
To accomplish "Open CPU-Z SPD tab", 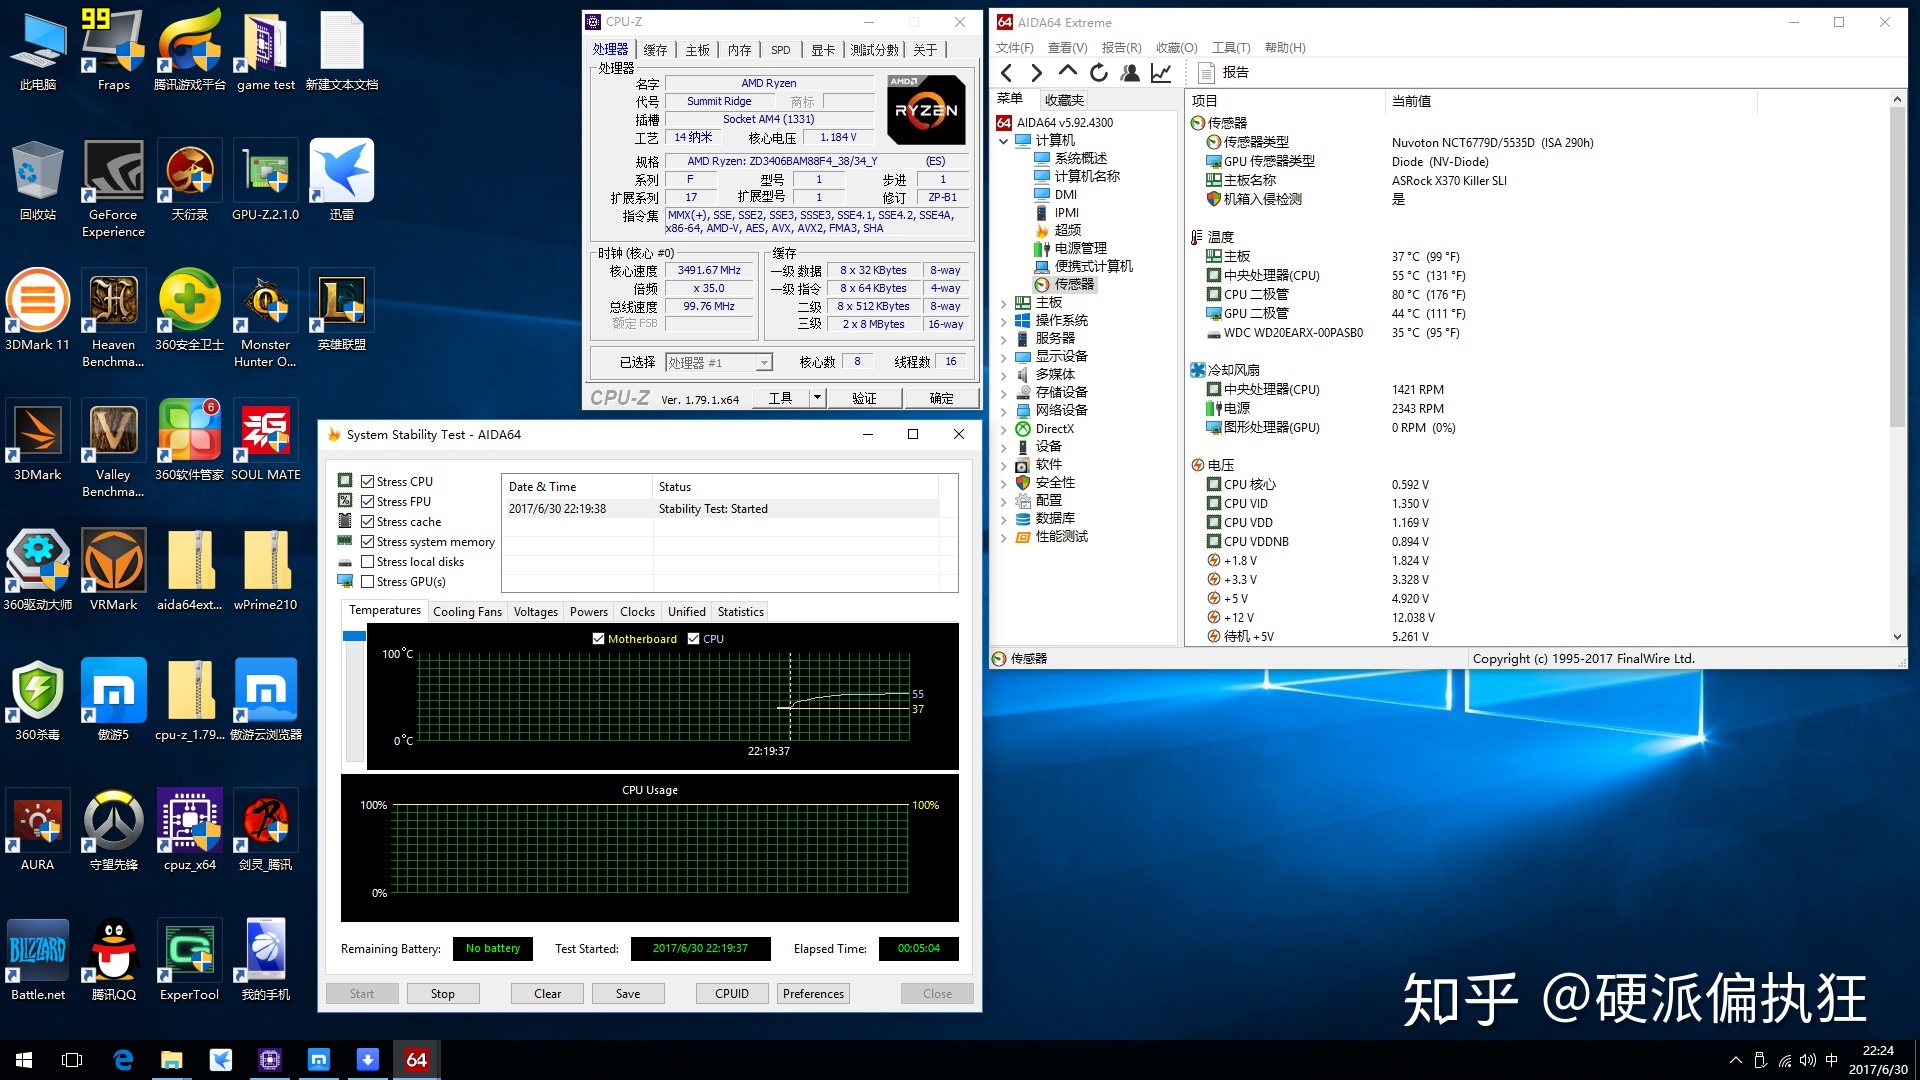I will 780,50.
